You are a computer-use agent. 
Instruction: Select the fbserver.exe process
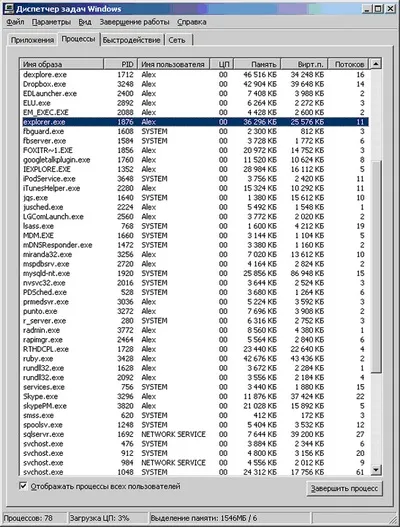tap(194, 141)
